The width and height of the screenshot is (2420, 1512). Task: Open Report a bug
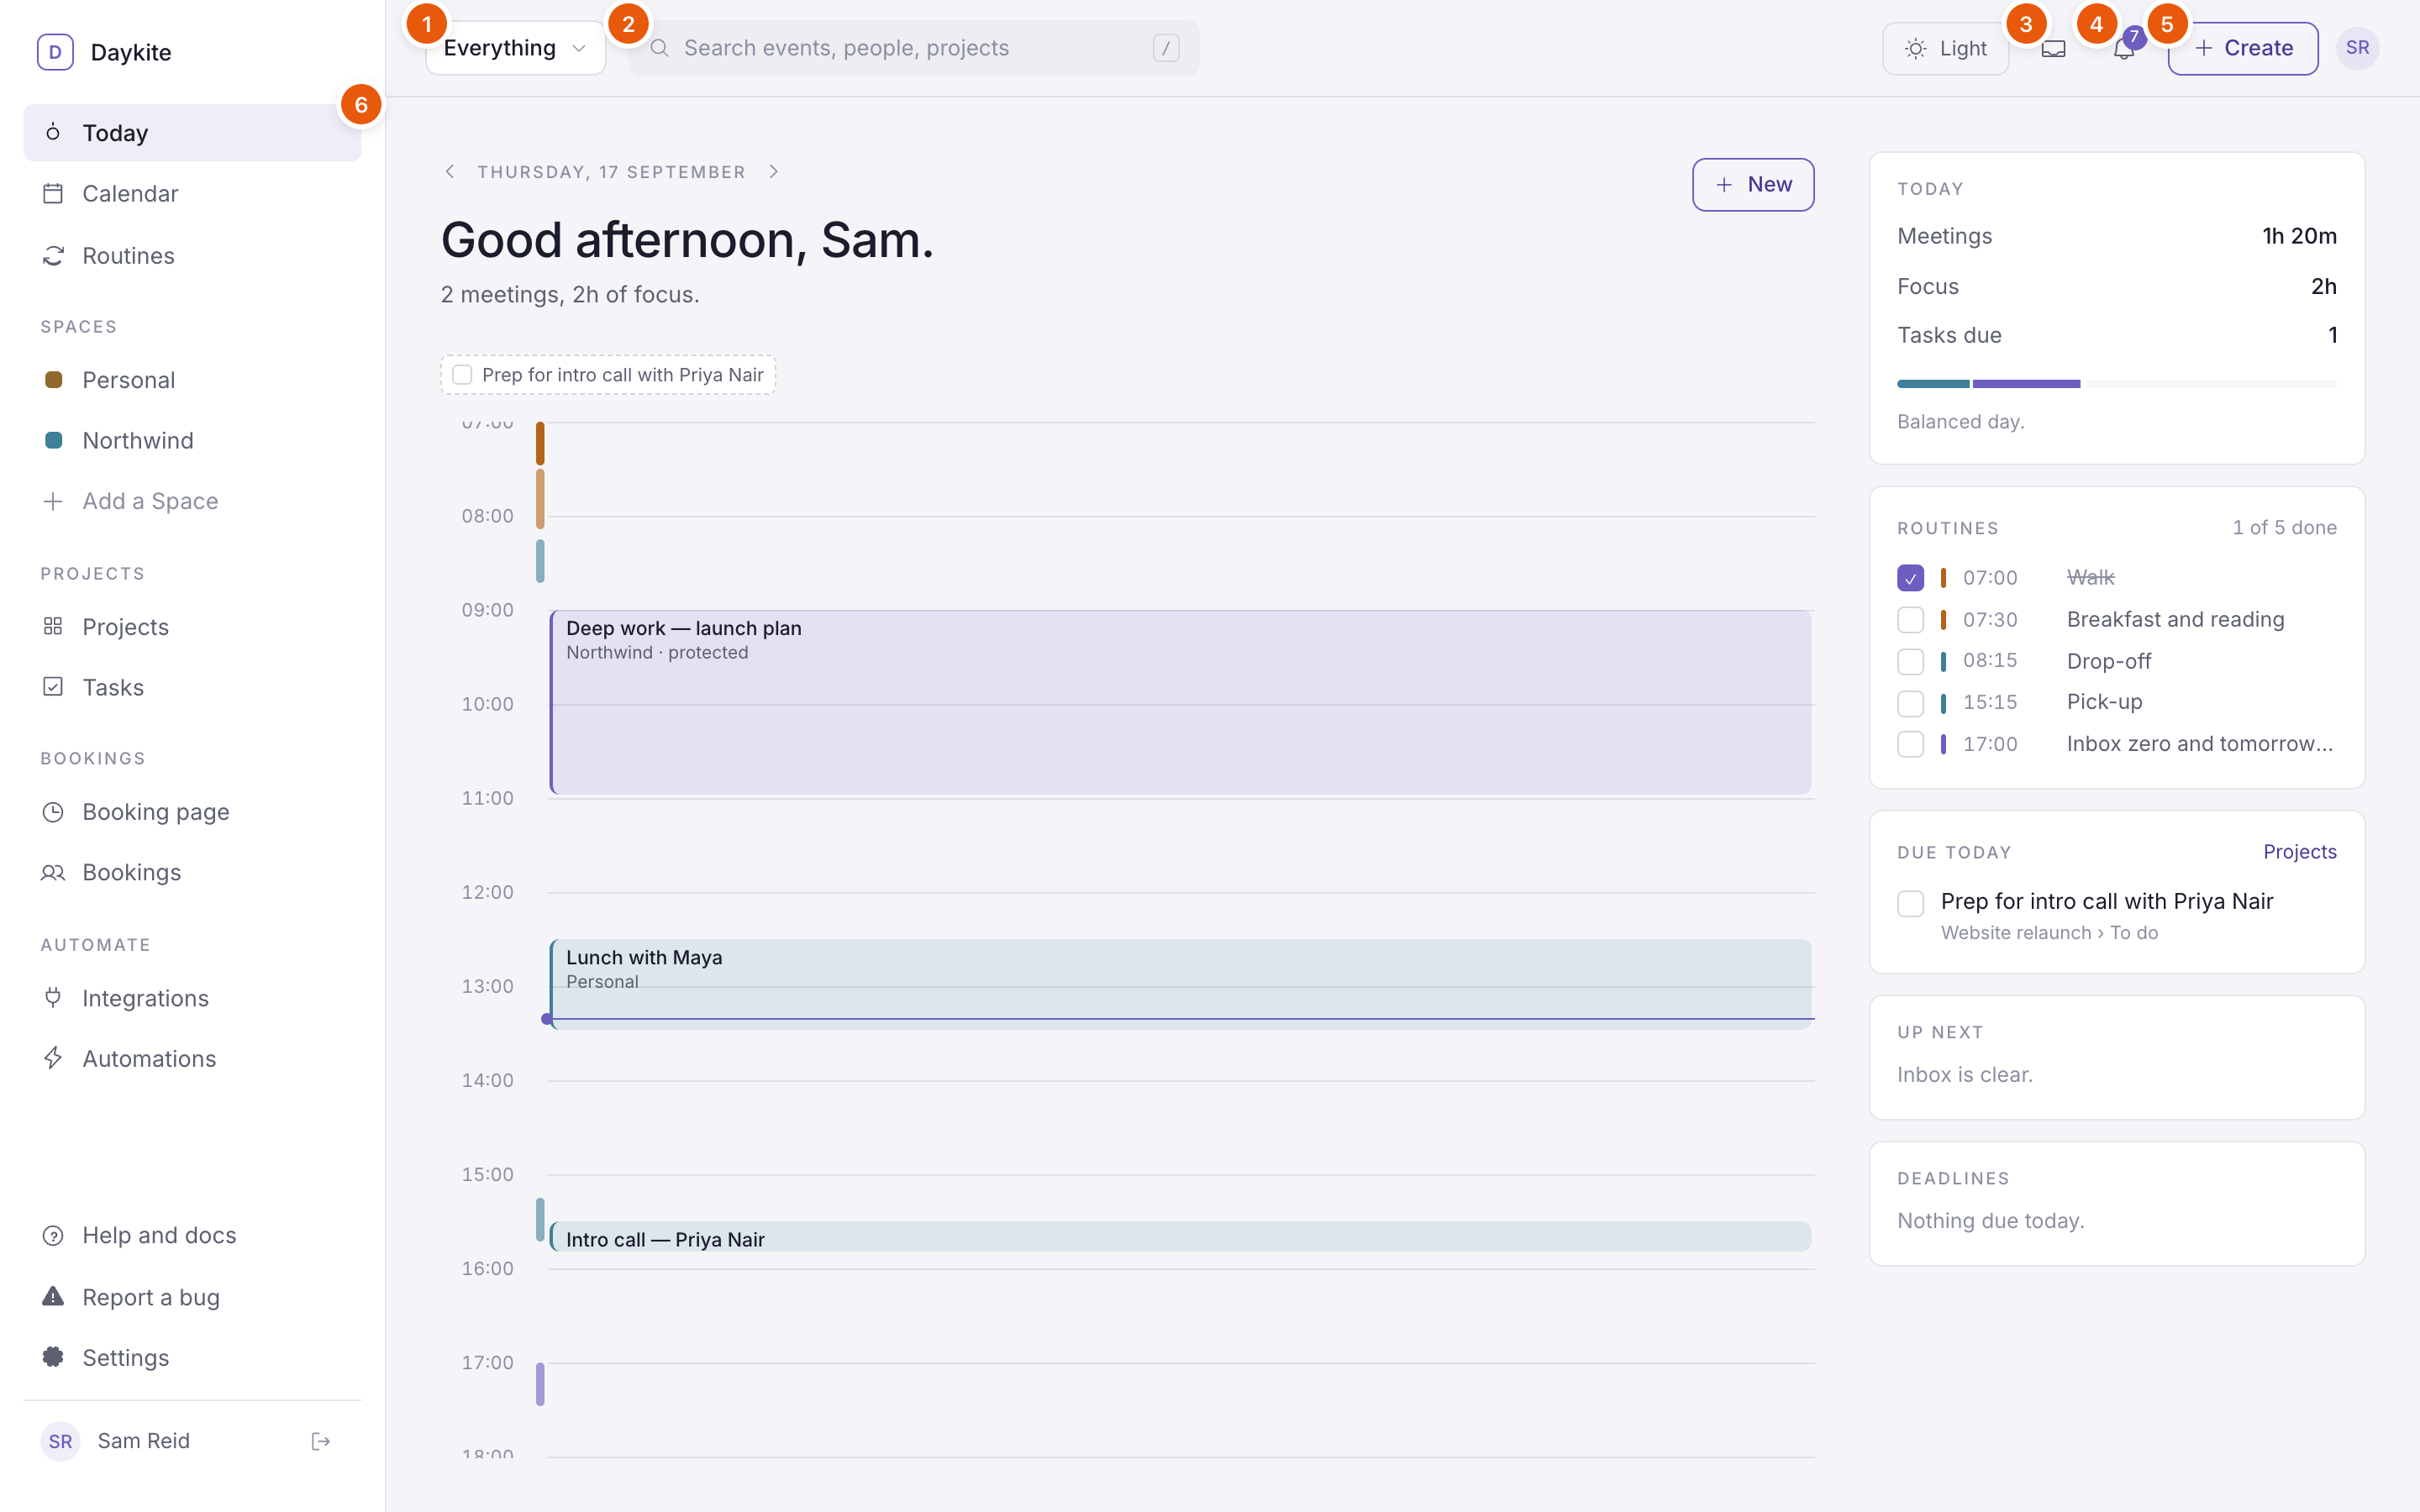pyautogui.click(x=192, y=1297)
